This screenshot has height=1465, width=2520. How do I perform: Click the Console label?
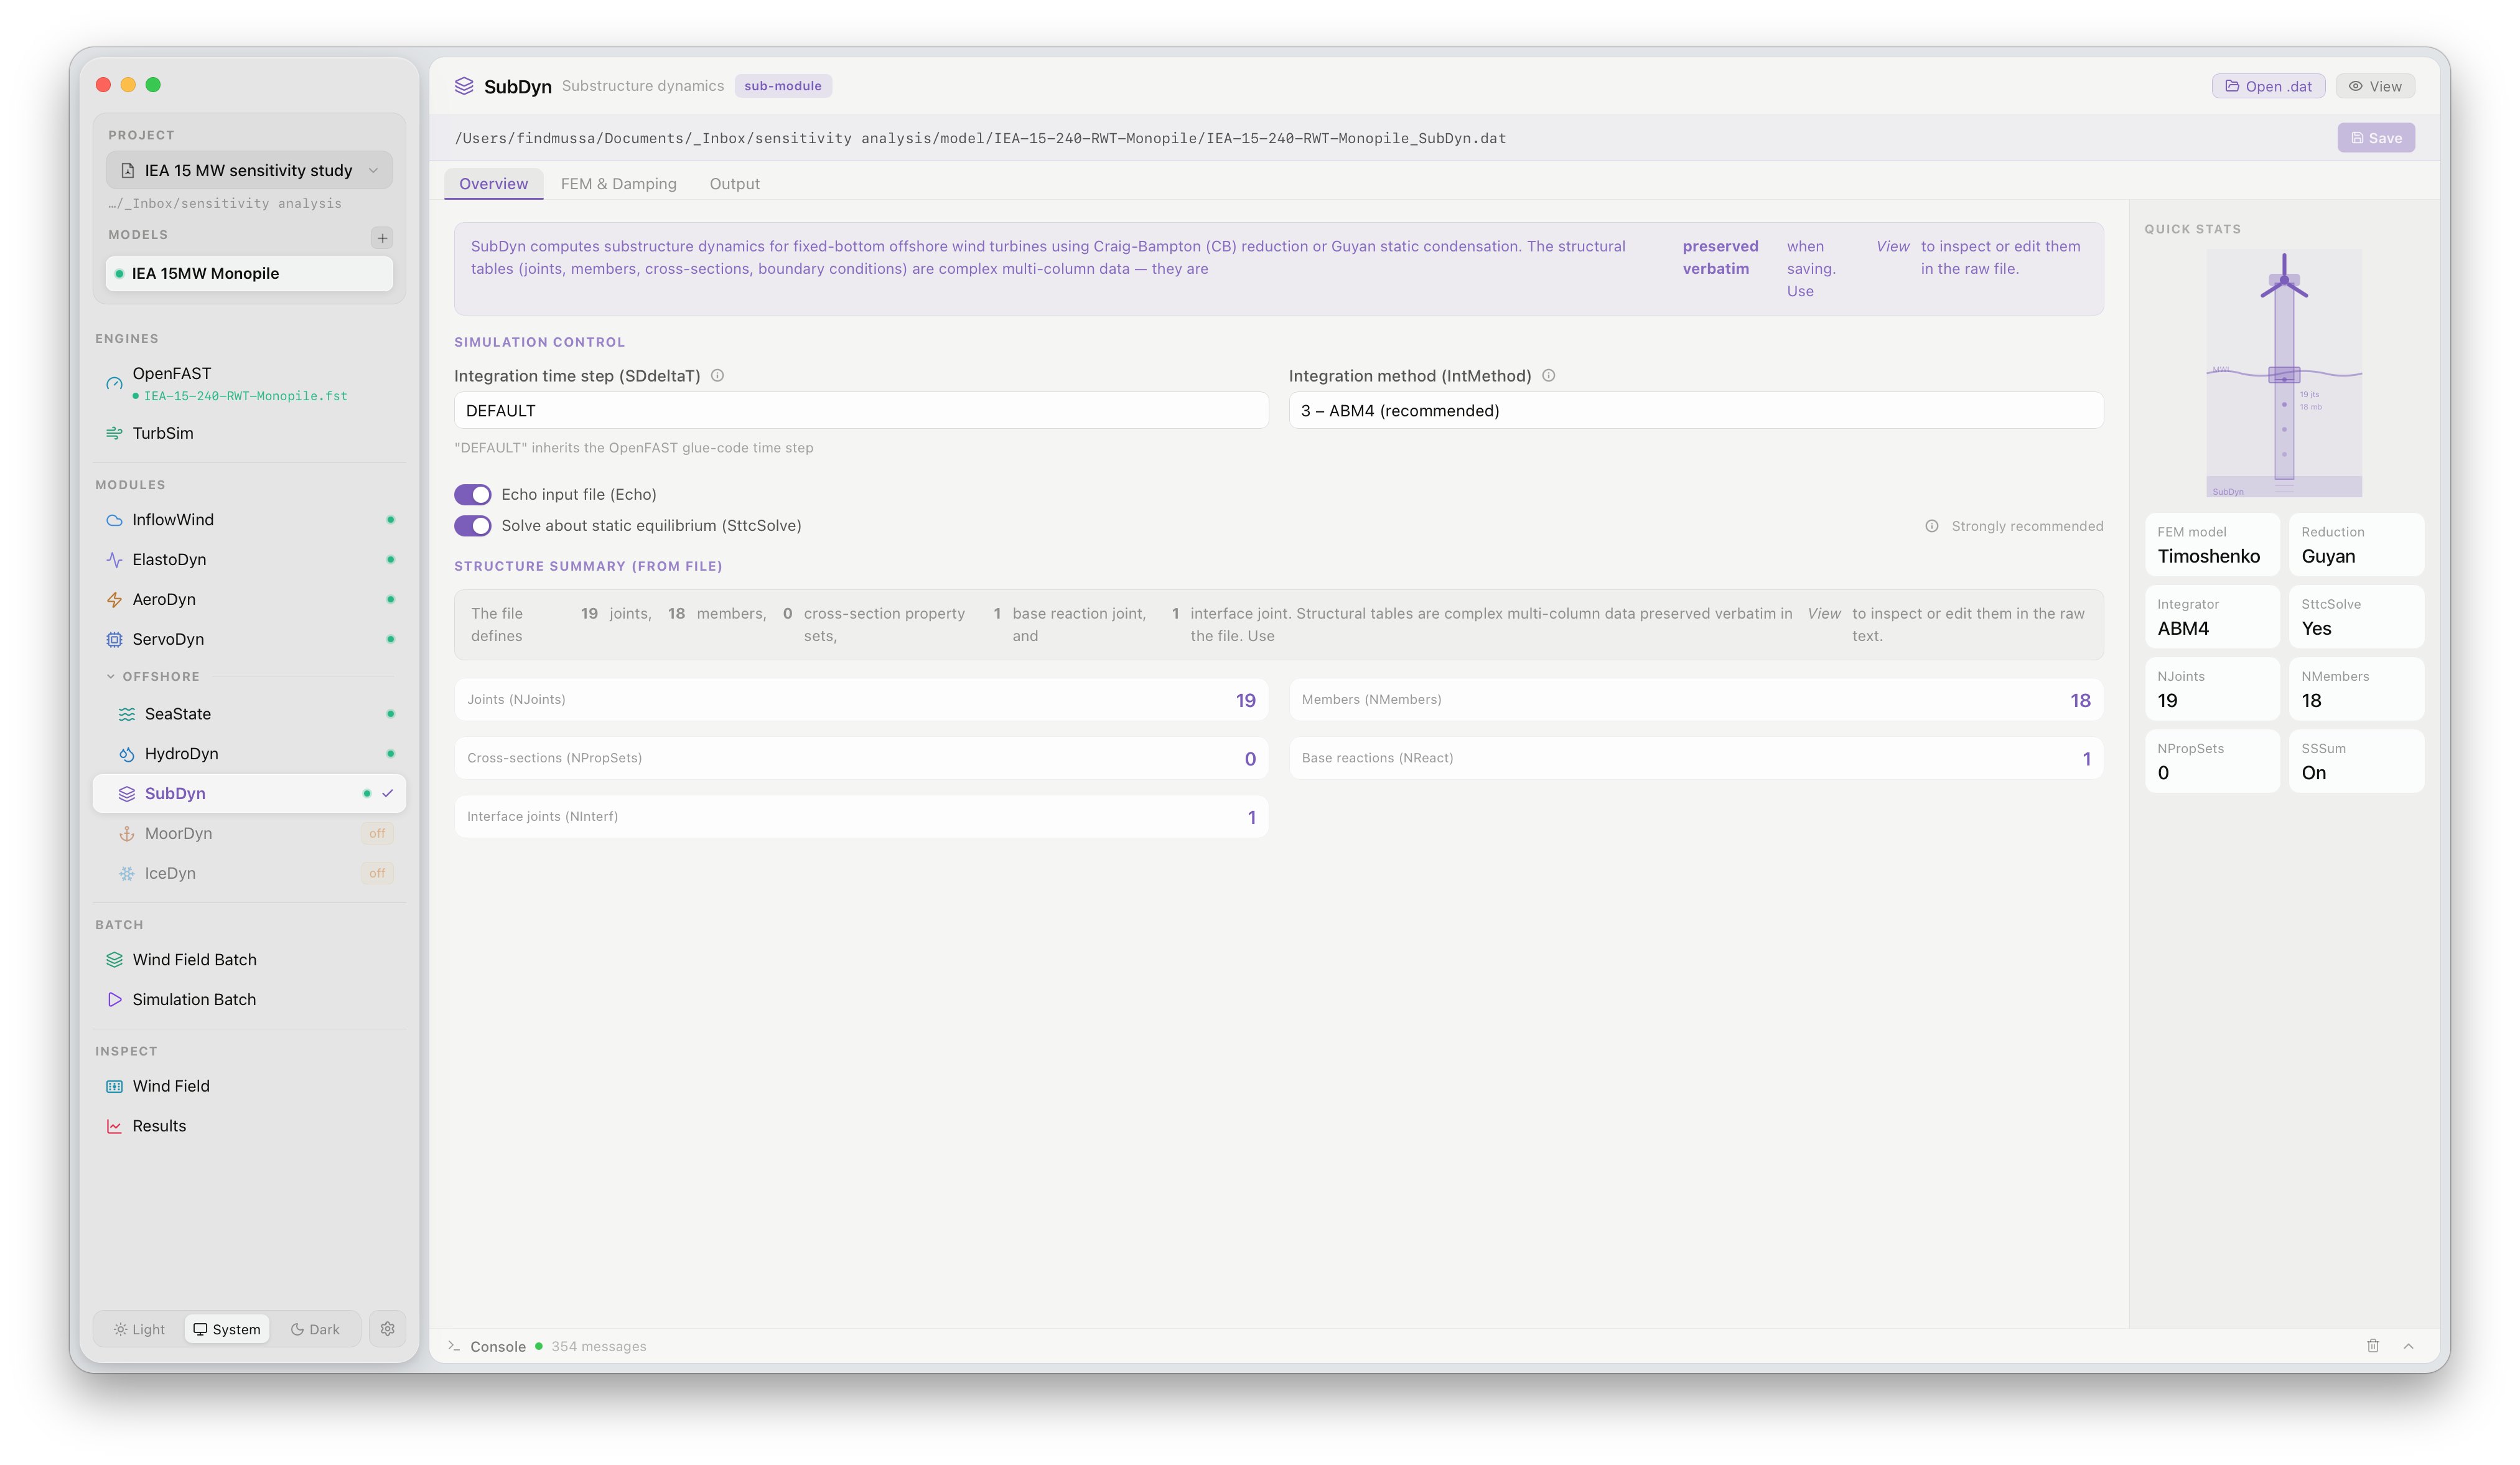(498, 1346)
